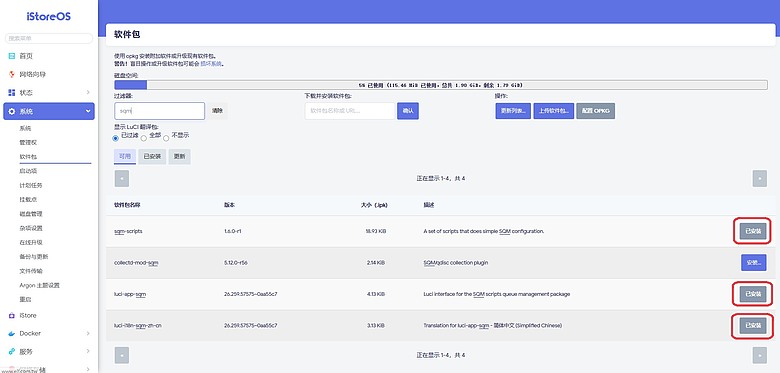
Task: Click the 配置 OPKG button
Action: point(596,111)
